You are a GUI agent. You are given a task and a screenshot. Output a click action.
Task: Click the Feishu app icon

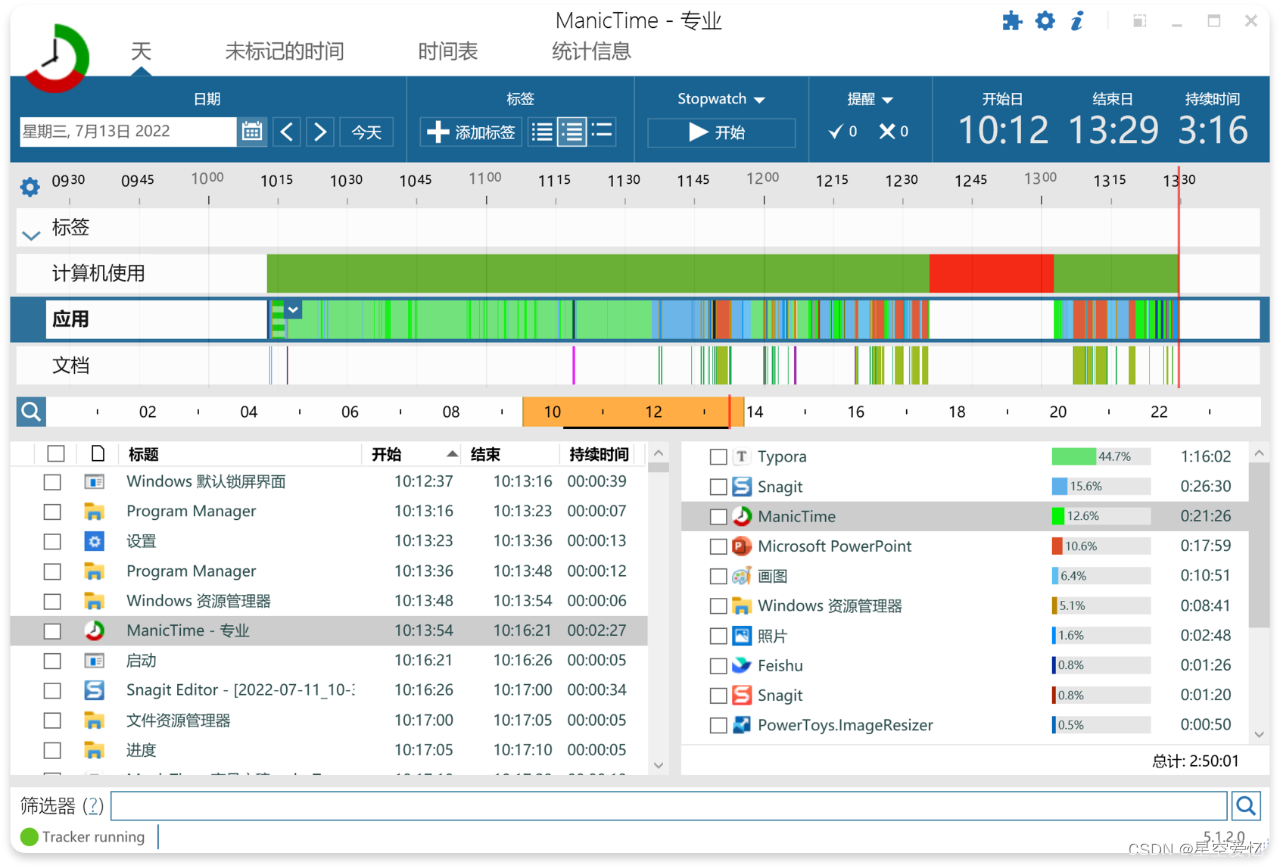[x=741, y=665]
